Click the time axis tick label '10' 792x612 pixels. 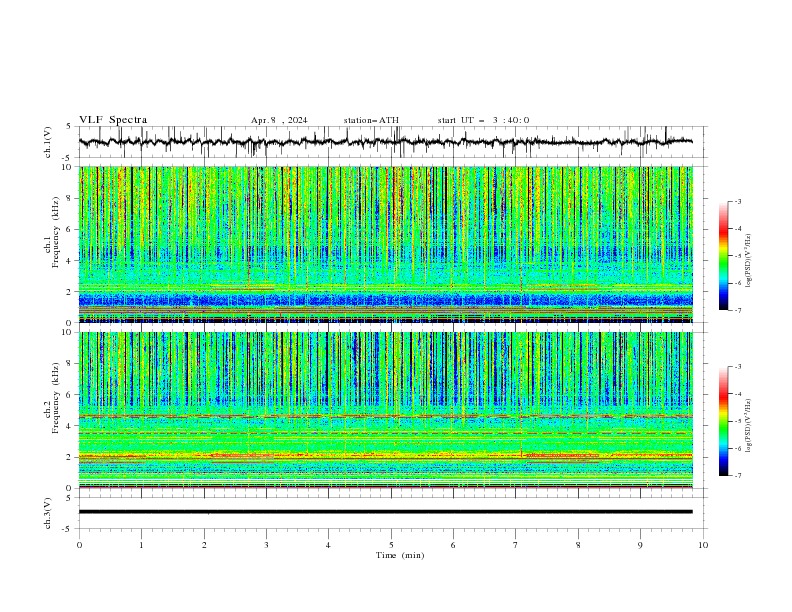click(703, 545)
